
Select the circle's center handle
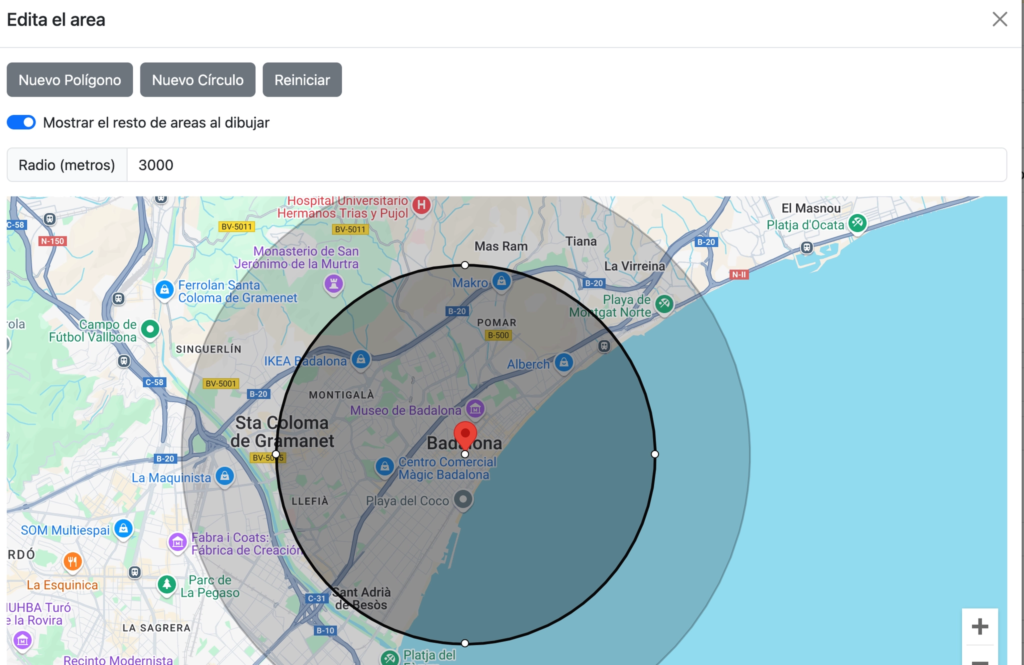[465, 454]
